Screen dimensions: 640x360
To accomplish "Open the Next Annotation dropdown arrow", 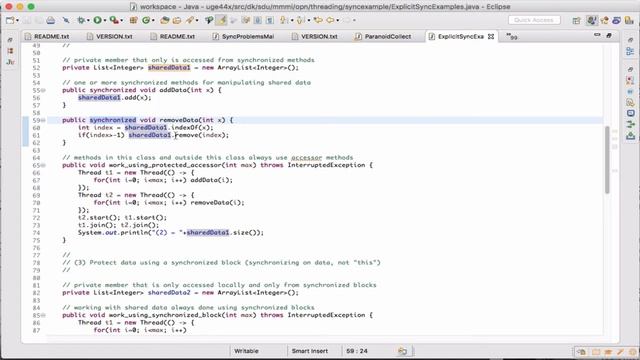I will click(x=292, y=20).
